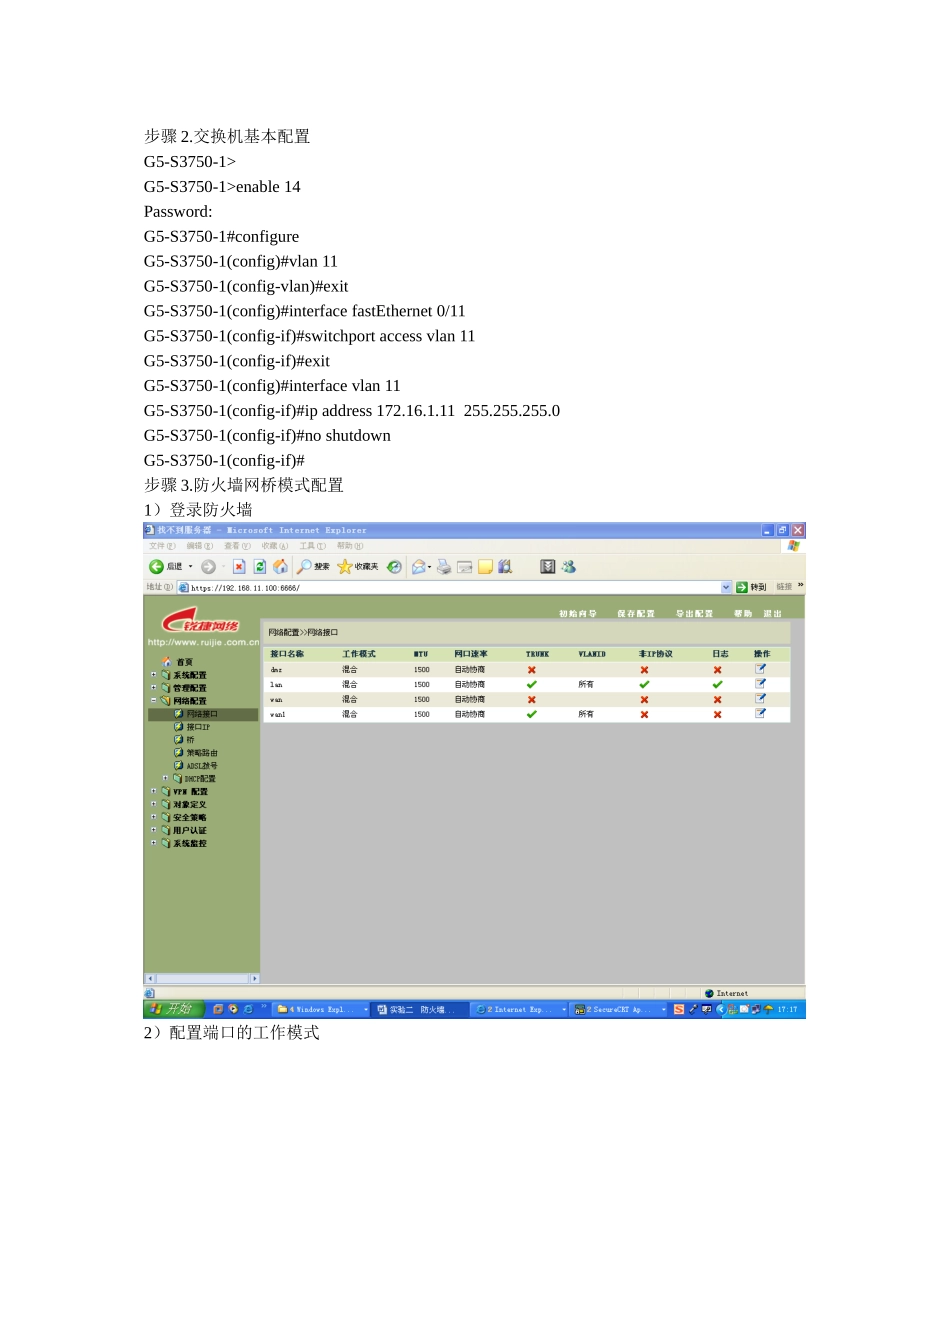Click the sidebar horizontal scrollbar
Viewport: 950px width, 1344px height.
(x=202, y=979)
